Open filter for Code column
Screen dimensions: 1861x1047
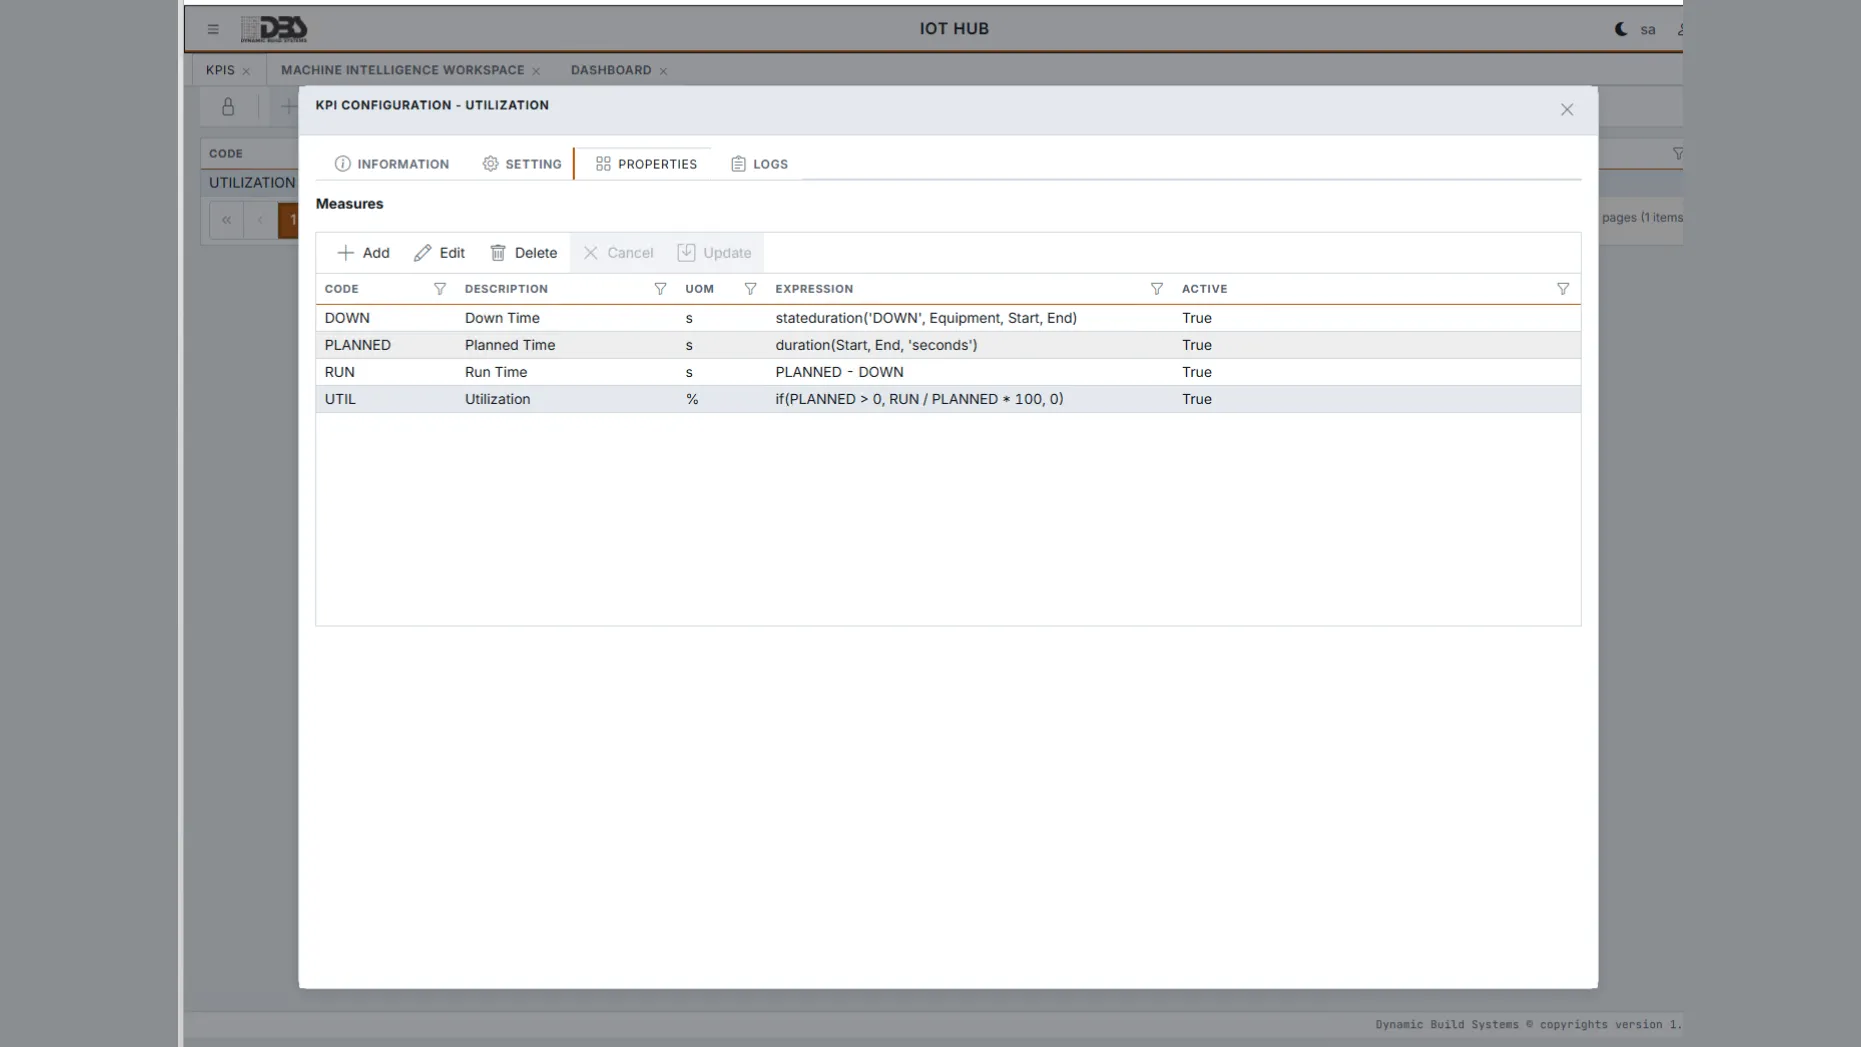[x=440, y=289]
